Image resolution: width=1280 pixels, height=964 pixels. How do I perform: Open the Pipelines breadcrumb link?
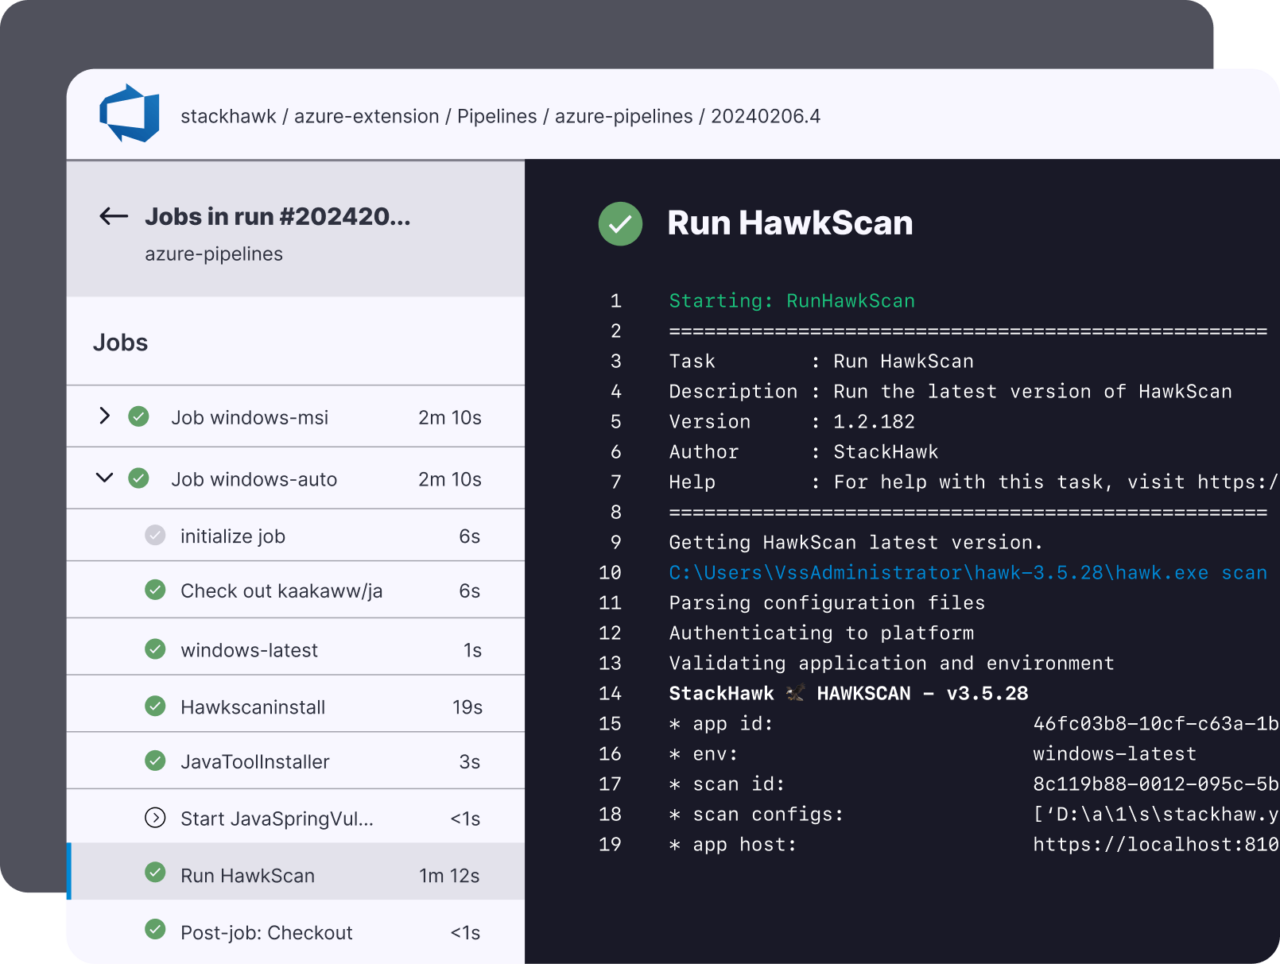497,116
